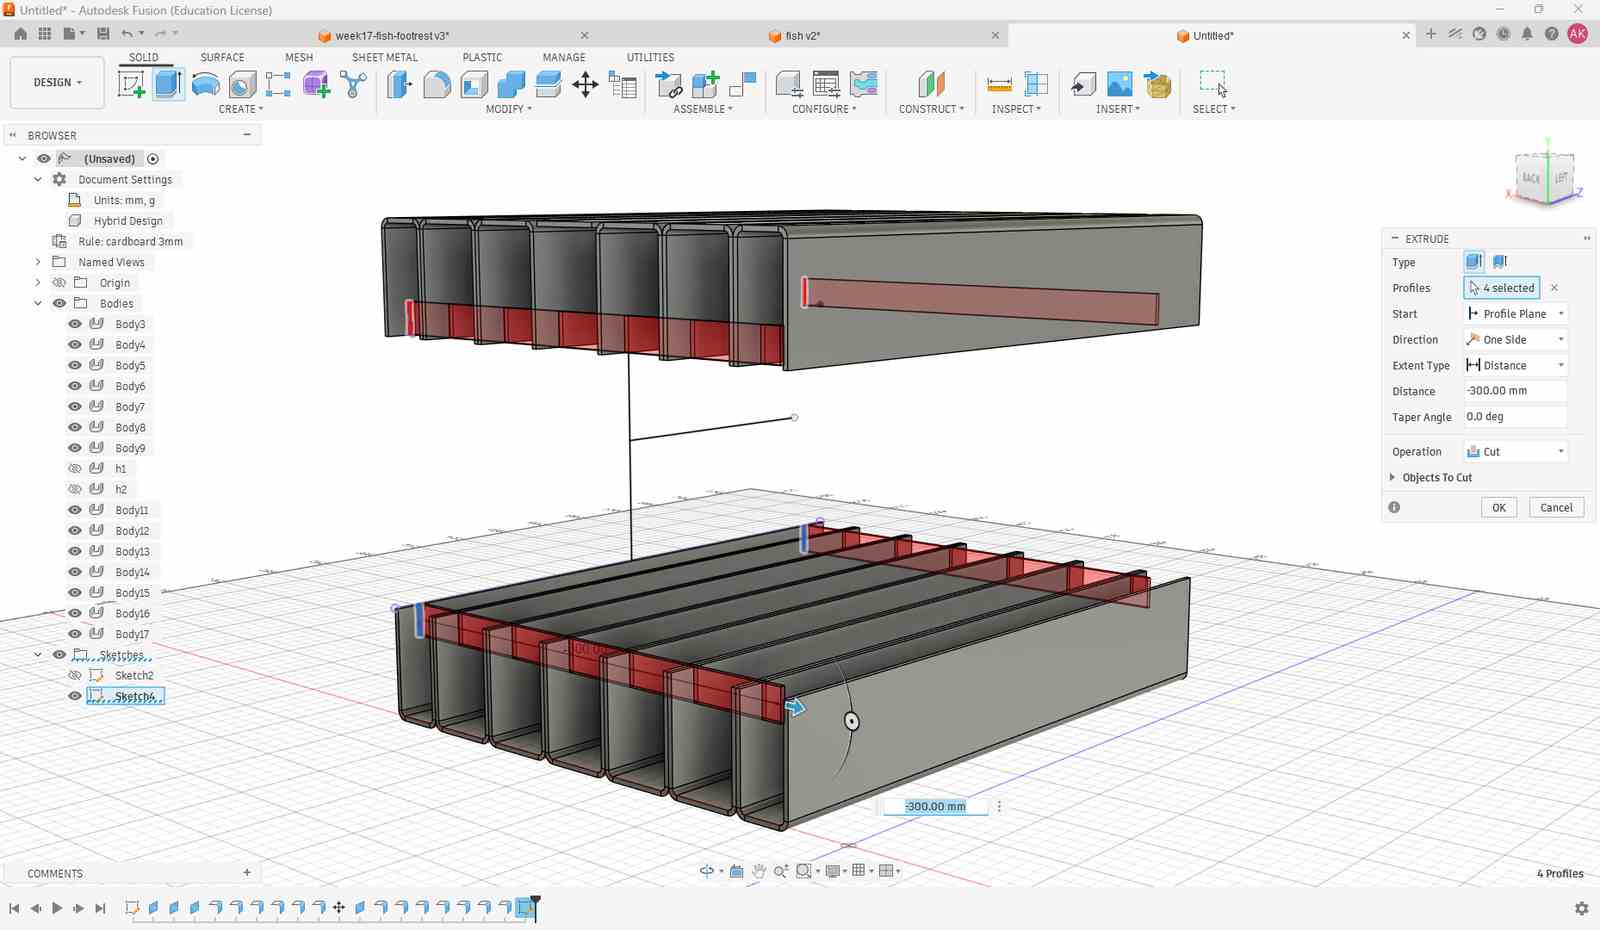
Task: Open the Orbit navigation tool
Action: (707, 871)
